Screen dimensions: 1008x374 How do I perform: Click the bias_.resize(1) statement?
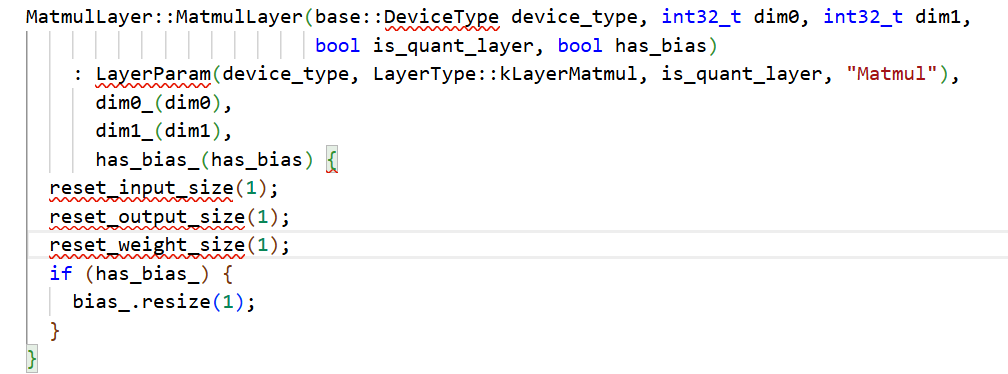click(x=165, y=303)
